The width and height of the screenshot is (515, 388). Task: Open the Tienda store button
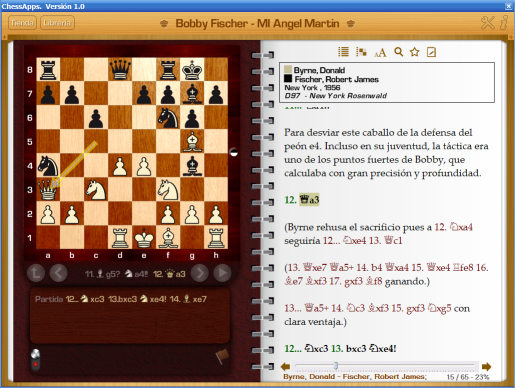(22, 23)
